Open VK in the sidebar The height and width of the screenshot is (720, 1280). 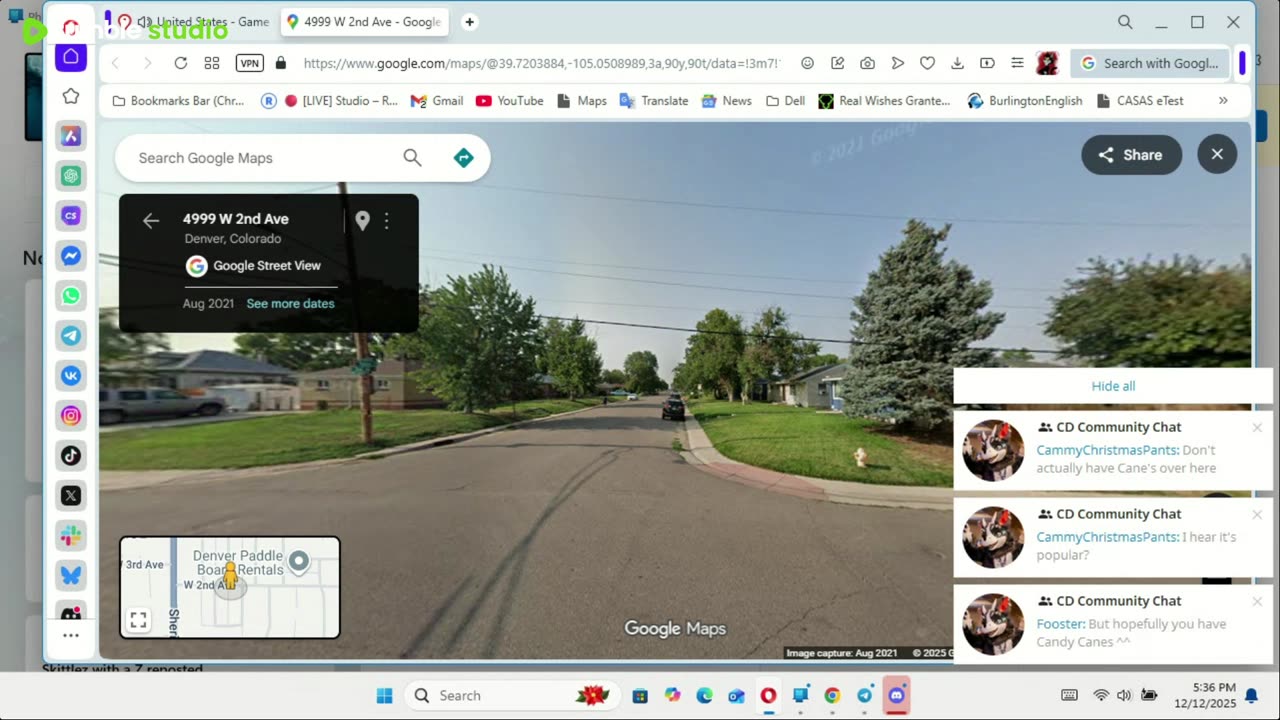(x=71, y=376)
